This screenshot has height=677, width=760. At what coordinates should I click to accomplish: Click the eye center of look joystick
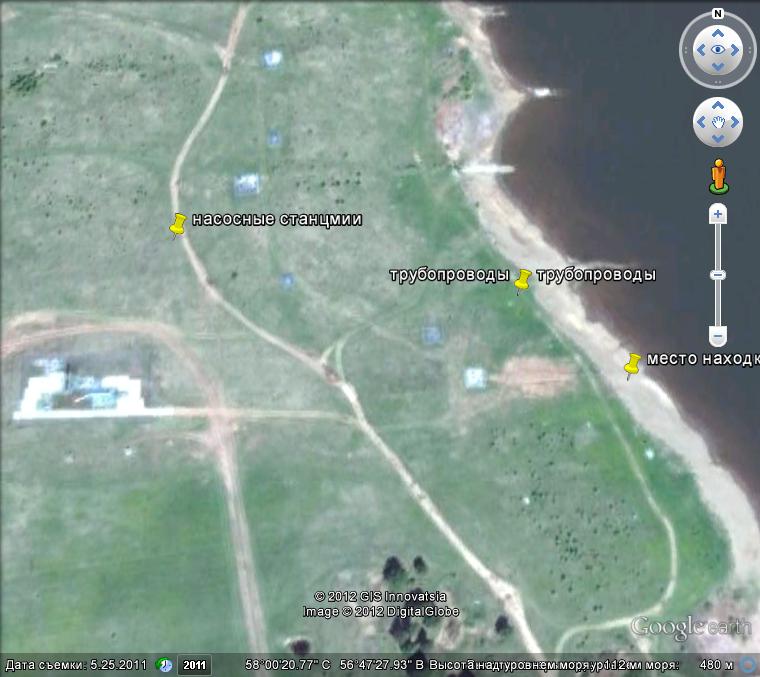pyautogui.click(x=718, y=50)
